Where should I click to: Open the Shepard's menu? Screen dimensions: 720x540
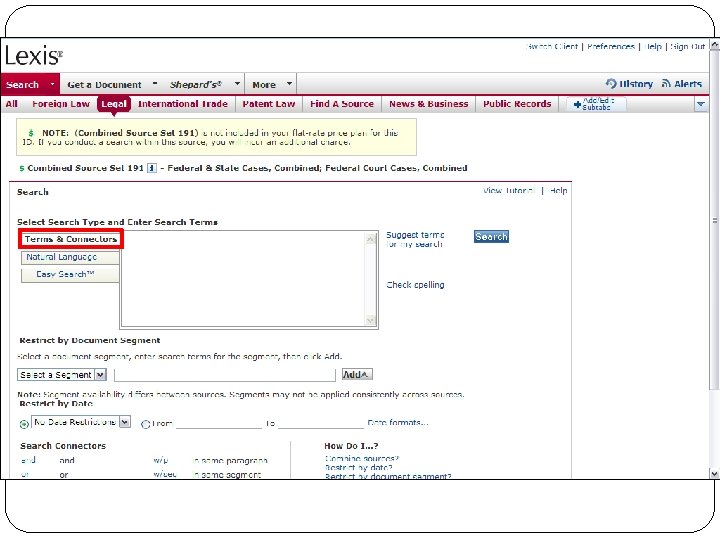[x=196, y=84]
